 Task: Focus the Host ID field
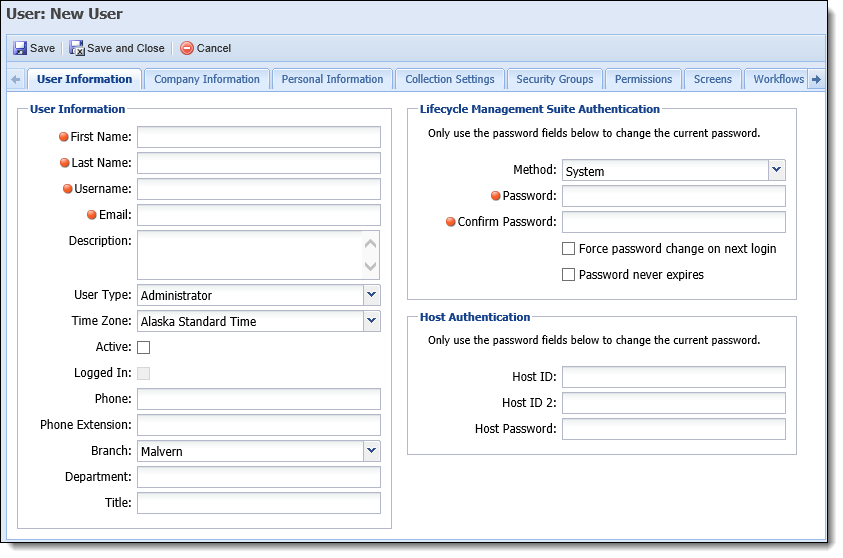click(674, 377)
